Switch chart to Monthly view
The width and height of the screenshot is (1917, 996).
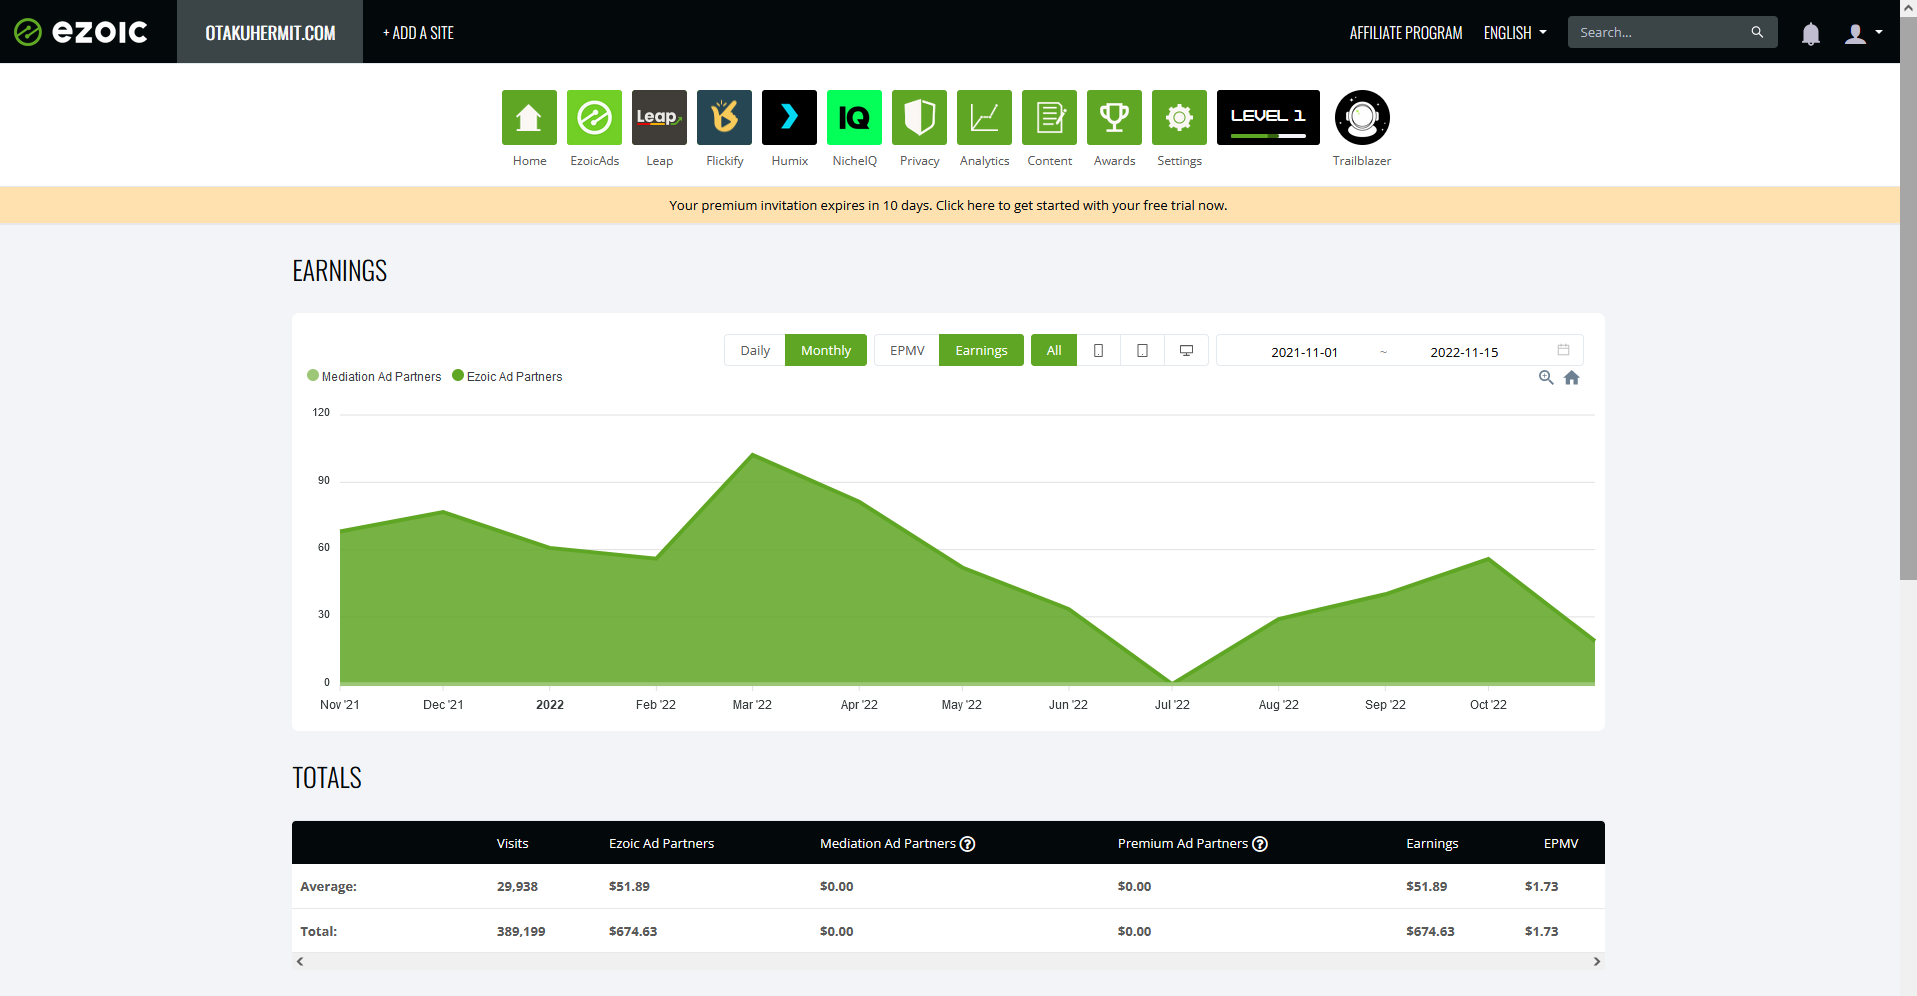tap(826, 350)
